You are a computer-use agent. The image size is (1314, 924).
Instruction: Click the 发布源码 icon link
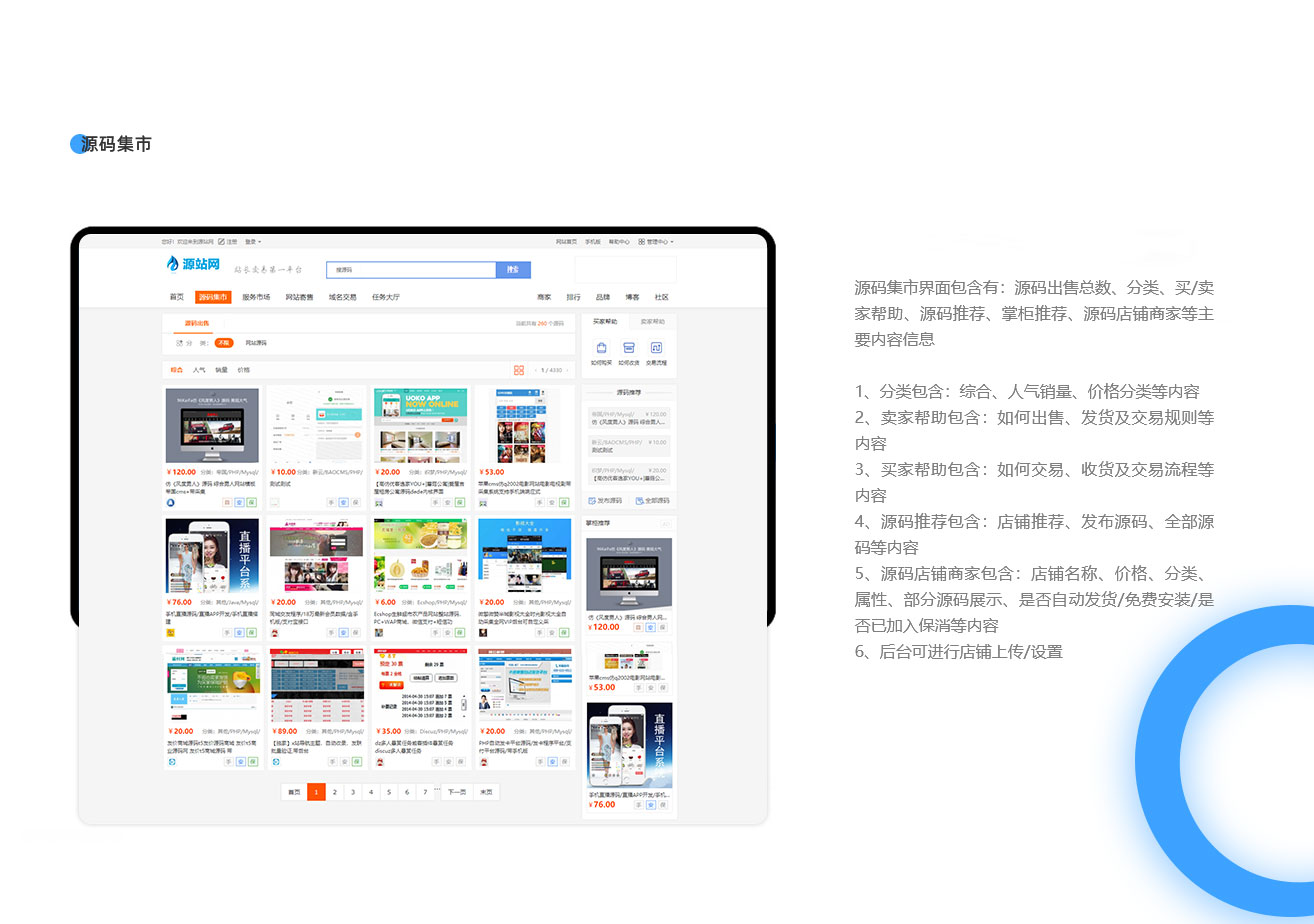tap(605, 500)
